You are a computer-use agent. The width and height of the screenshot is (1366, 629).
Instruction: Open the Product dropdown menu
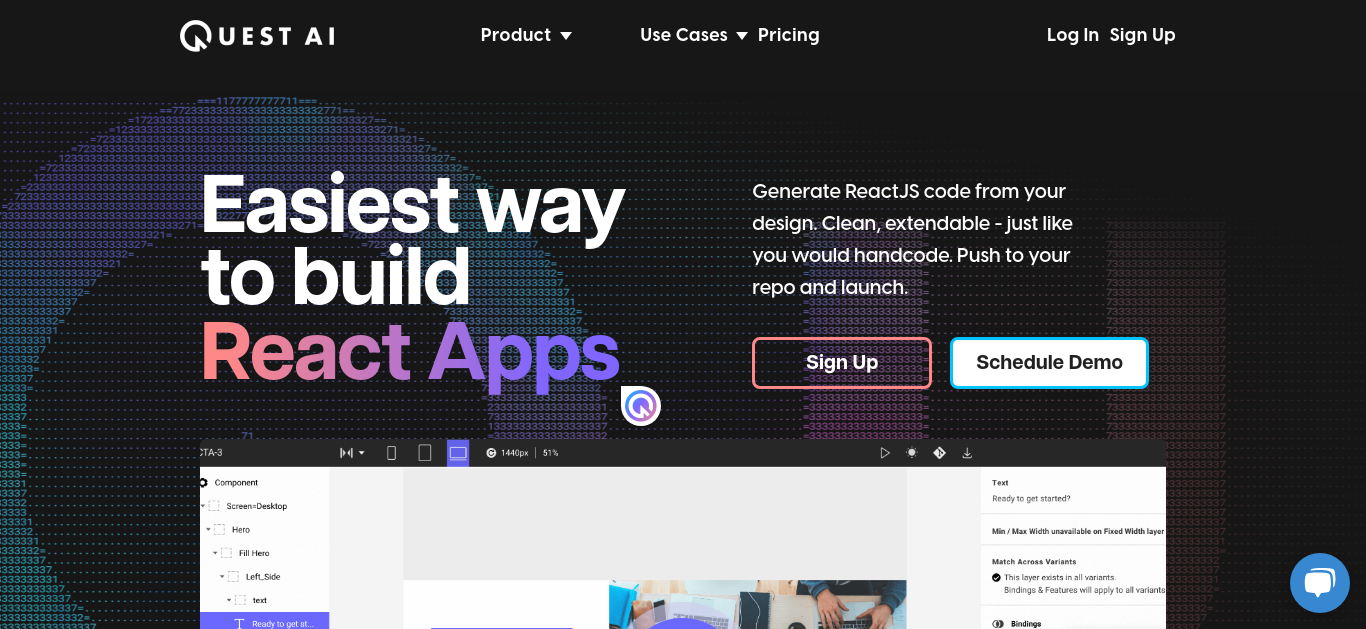pyautogui.click(x=526, y=35)
